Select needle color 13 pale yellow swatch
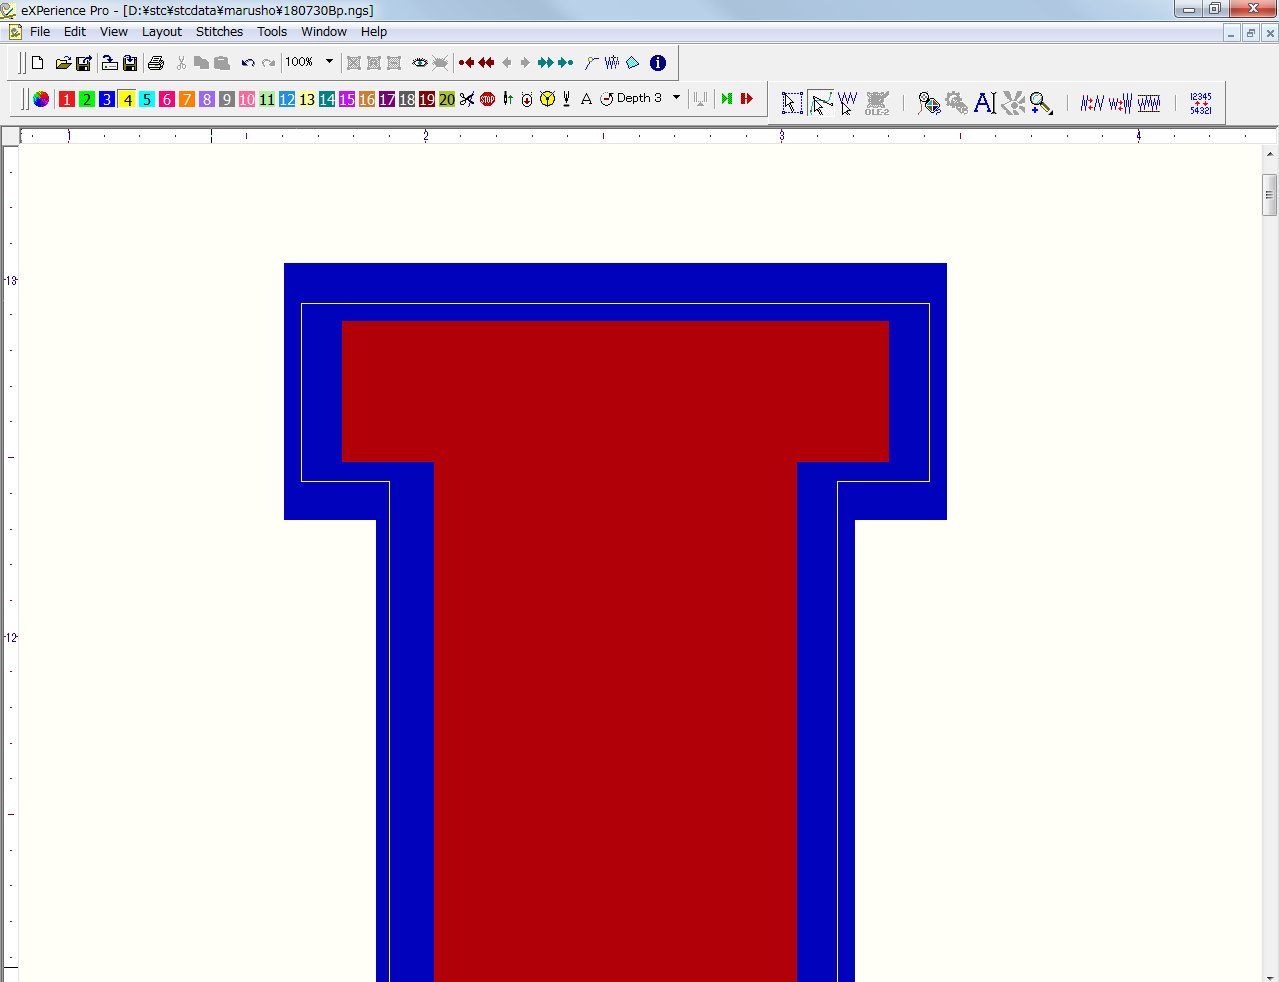The image size is (1279, 982). [x=307, y=99]
